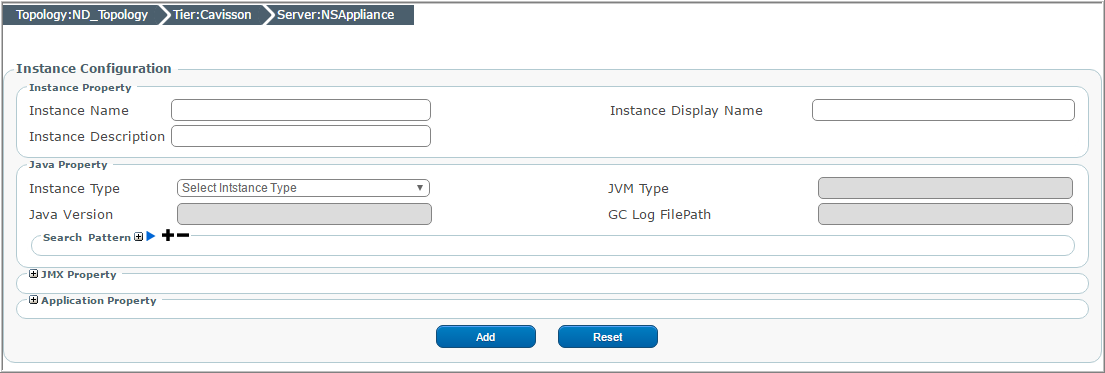Add a search pattern with the plus icon
The height and width of the screenshot is (373, 1105).
[168, 236]
